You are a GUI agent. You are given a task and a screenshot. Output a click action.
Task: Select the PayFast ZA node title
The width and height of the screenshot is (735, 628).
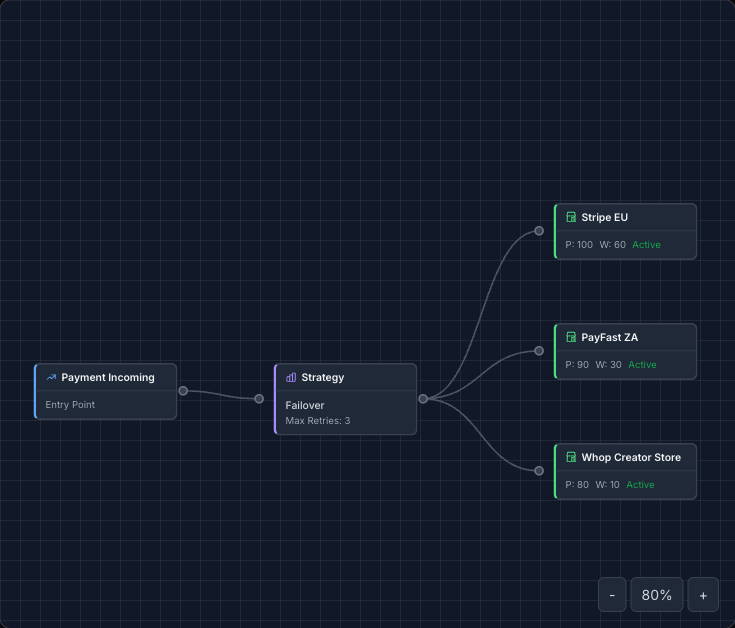609,337
